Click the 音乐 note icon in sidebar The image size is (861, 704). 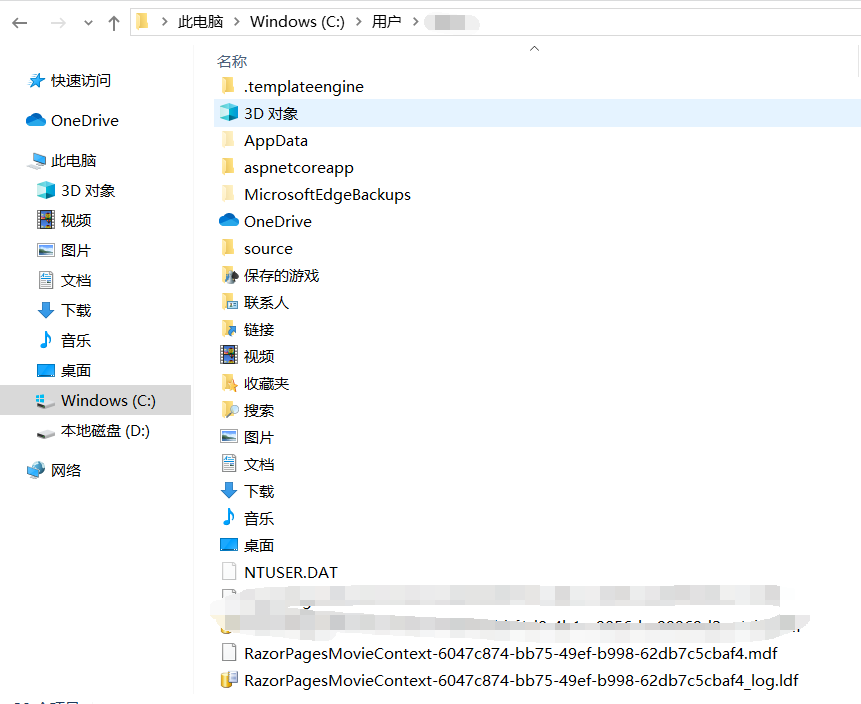tap(46, 340)
